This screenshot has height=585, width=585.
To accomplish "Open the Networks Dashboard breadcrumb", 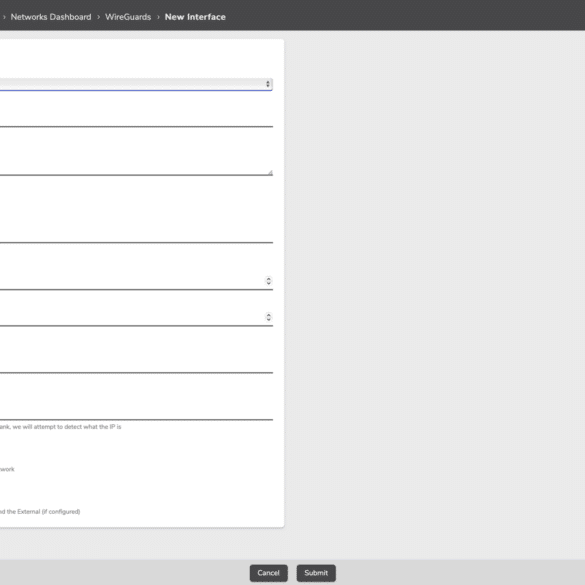I will 51,17.
